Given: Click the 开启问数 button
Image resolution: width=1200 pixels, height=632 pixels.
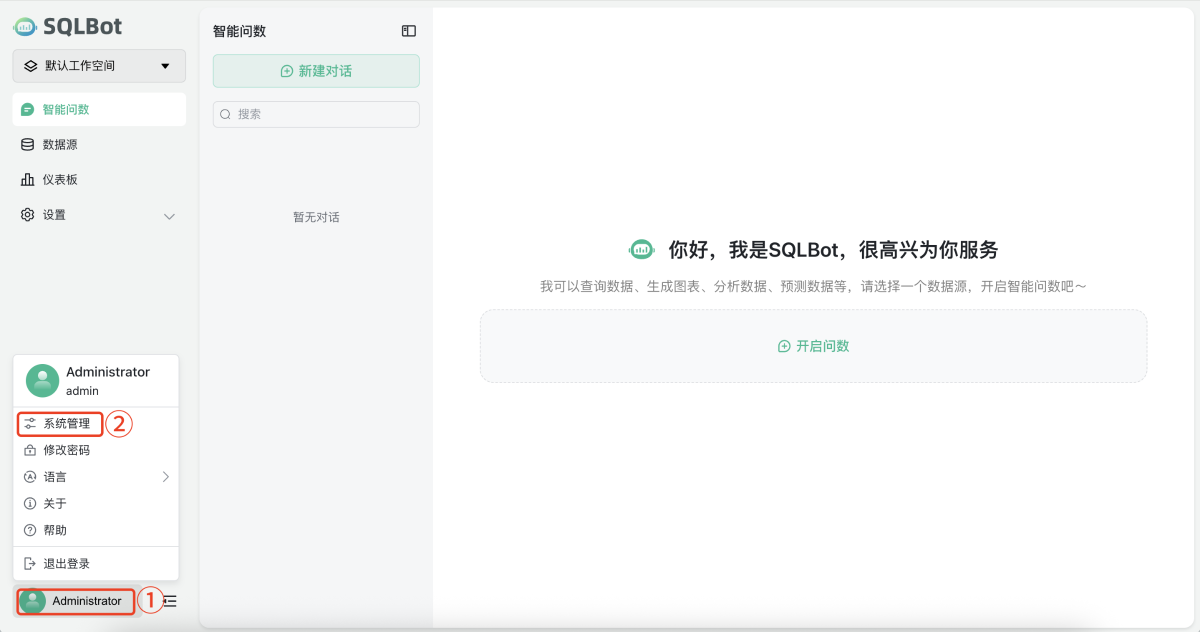Looking at the screenshot, I should (813, 347).
